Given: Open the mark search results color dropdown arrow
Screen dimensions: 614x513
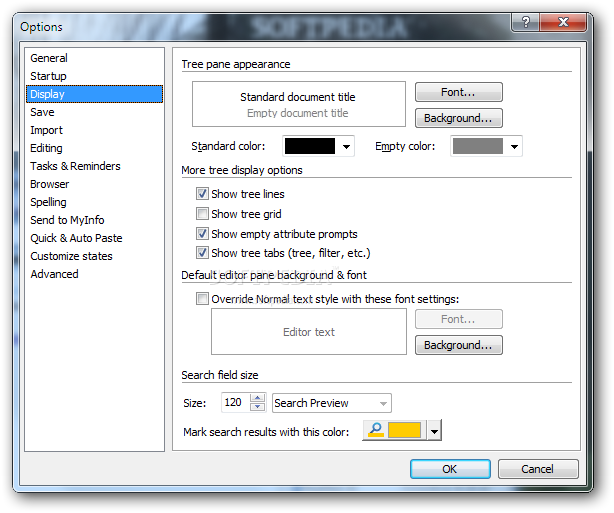Looking at the screenshot, I should coord(434,430).
